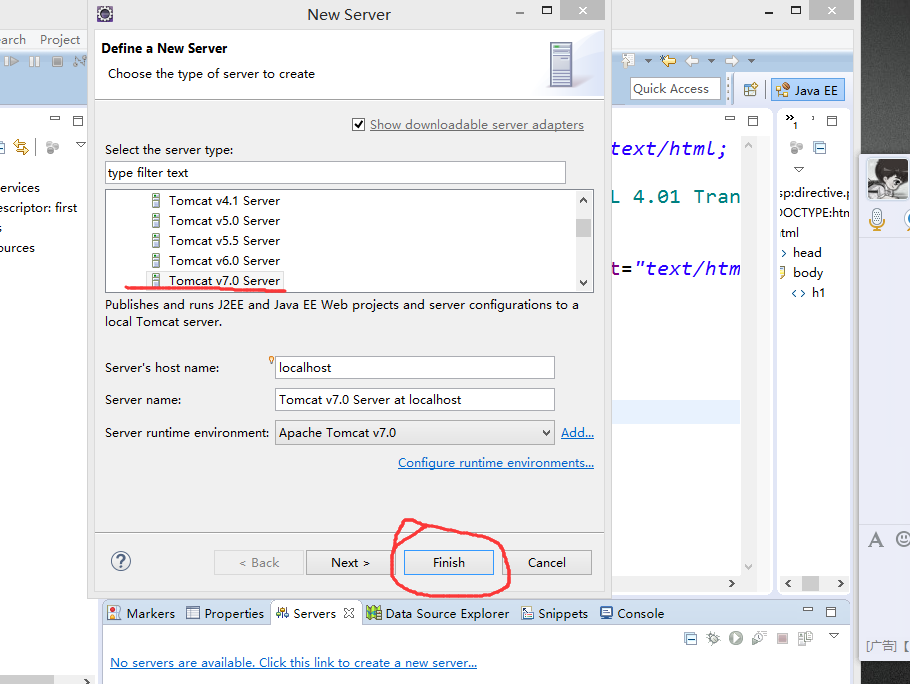Viewport: 910px width, 684px height.
Task: Click start server in profile mode icon
Action: (759, 638)
